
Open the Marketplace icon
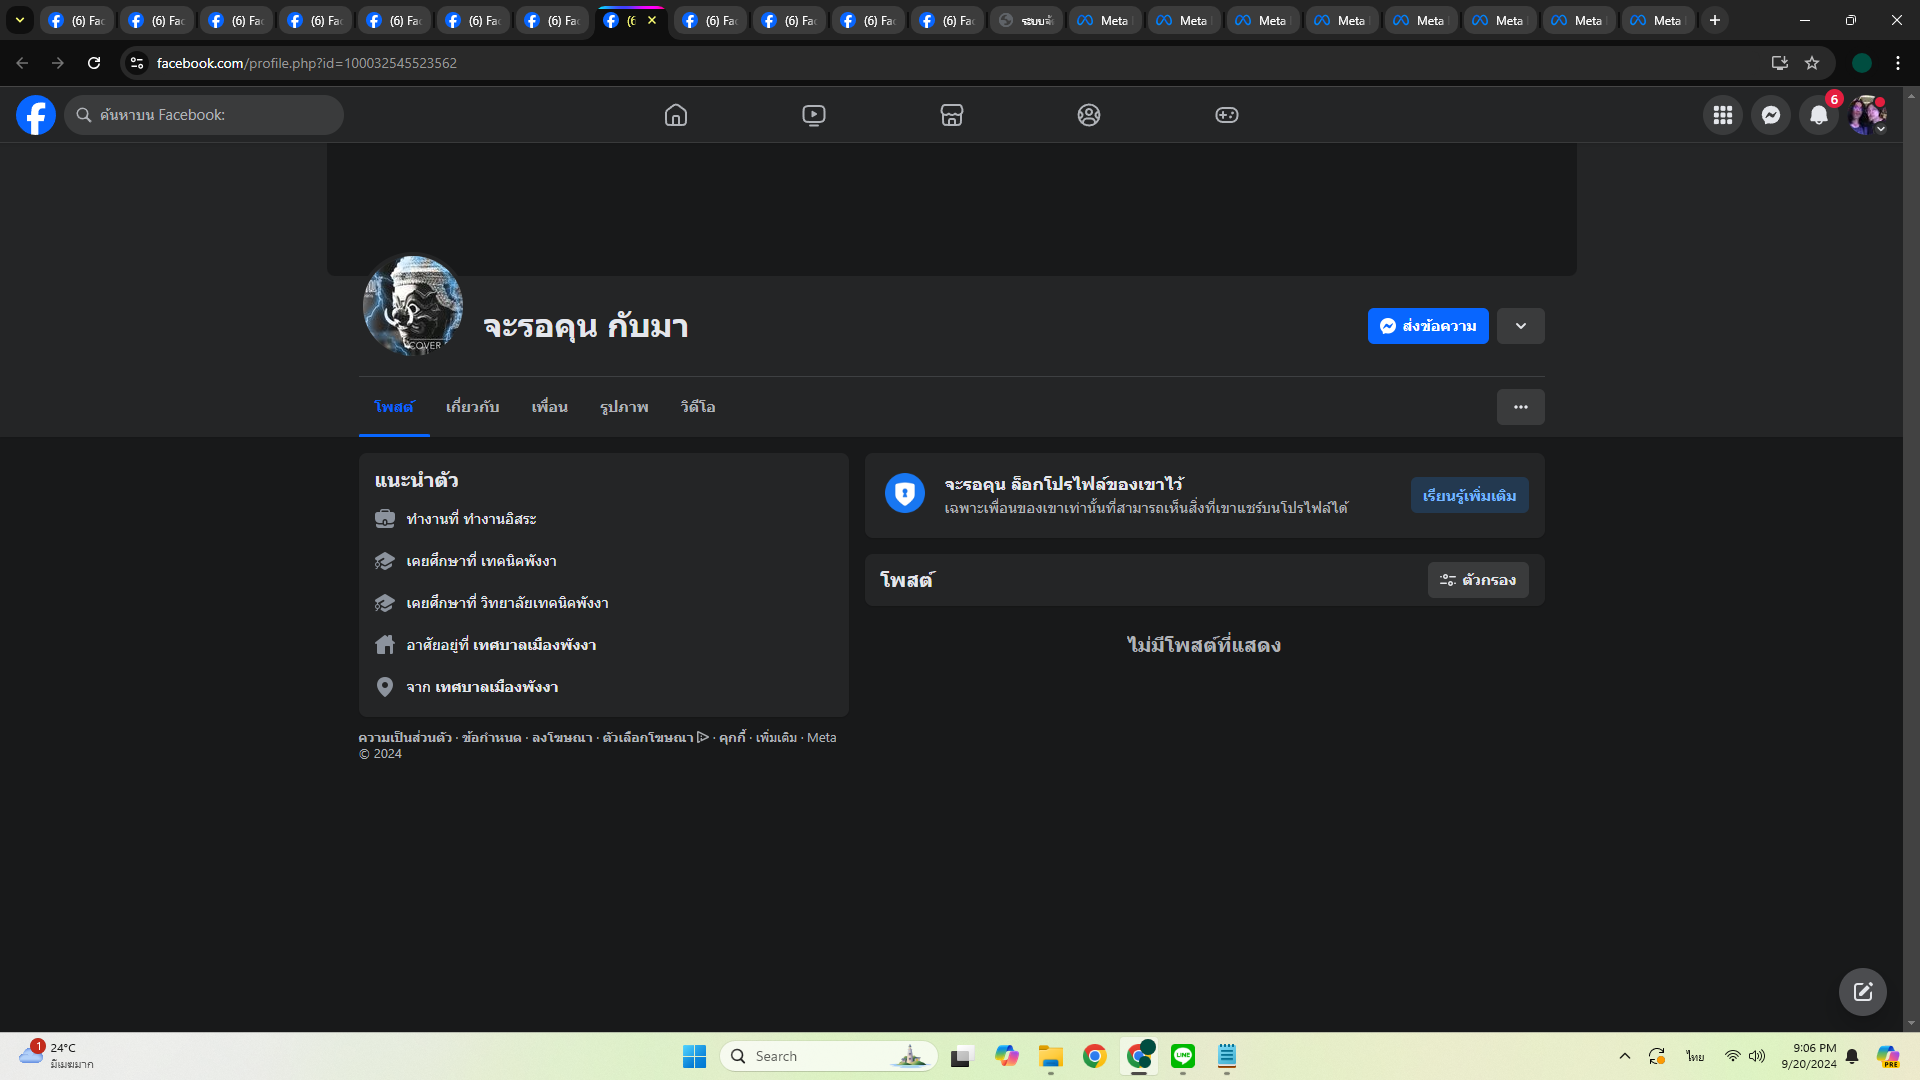(951, 115)
